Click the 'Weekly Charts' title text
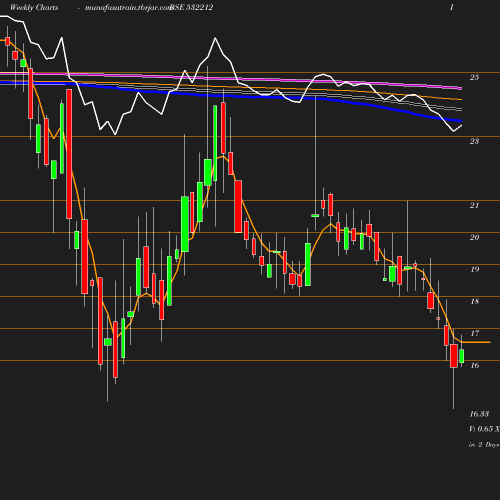Image resolution: width=500 pixels, height=500 pixels. [34, 7]
